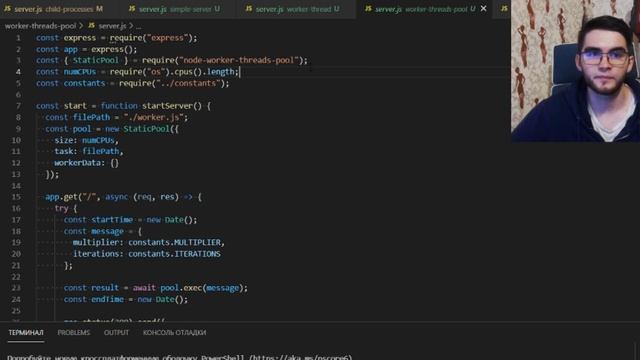Click constants.ITERATIONS on line 20
The image size is (640, 360).
[x=174, y=254]
